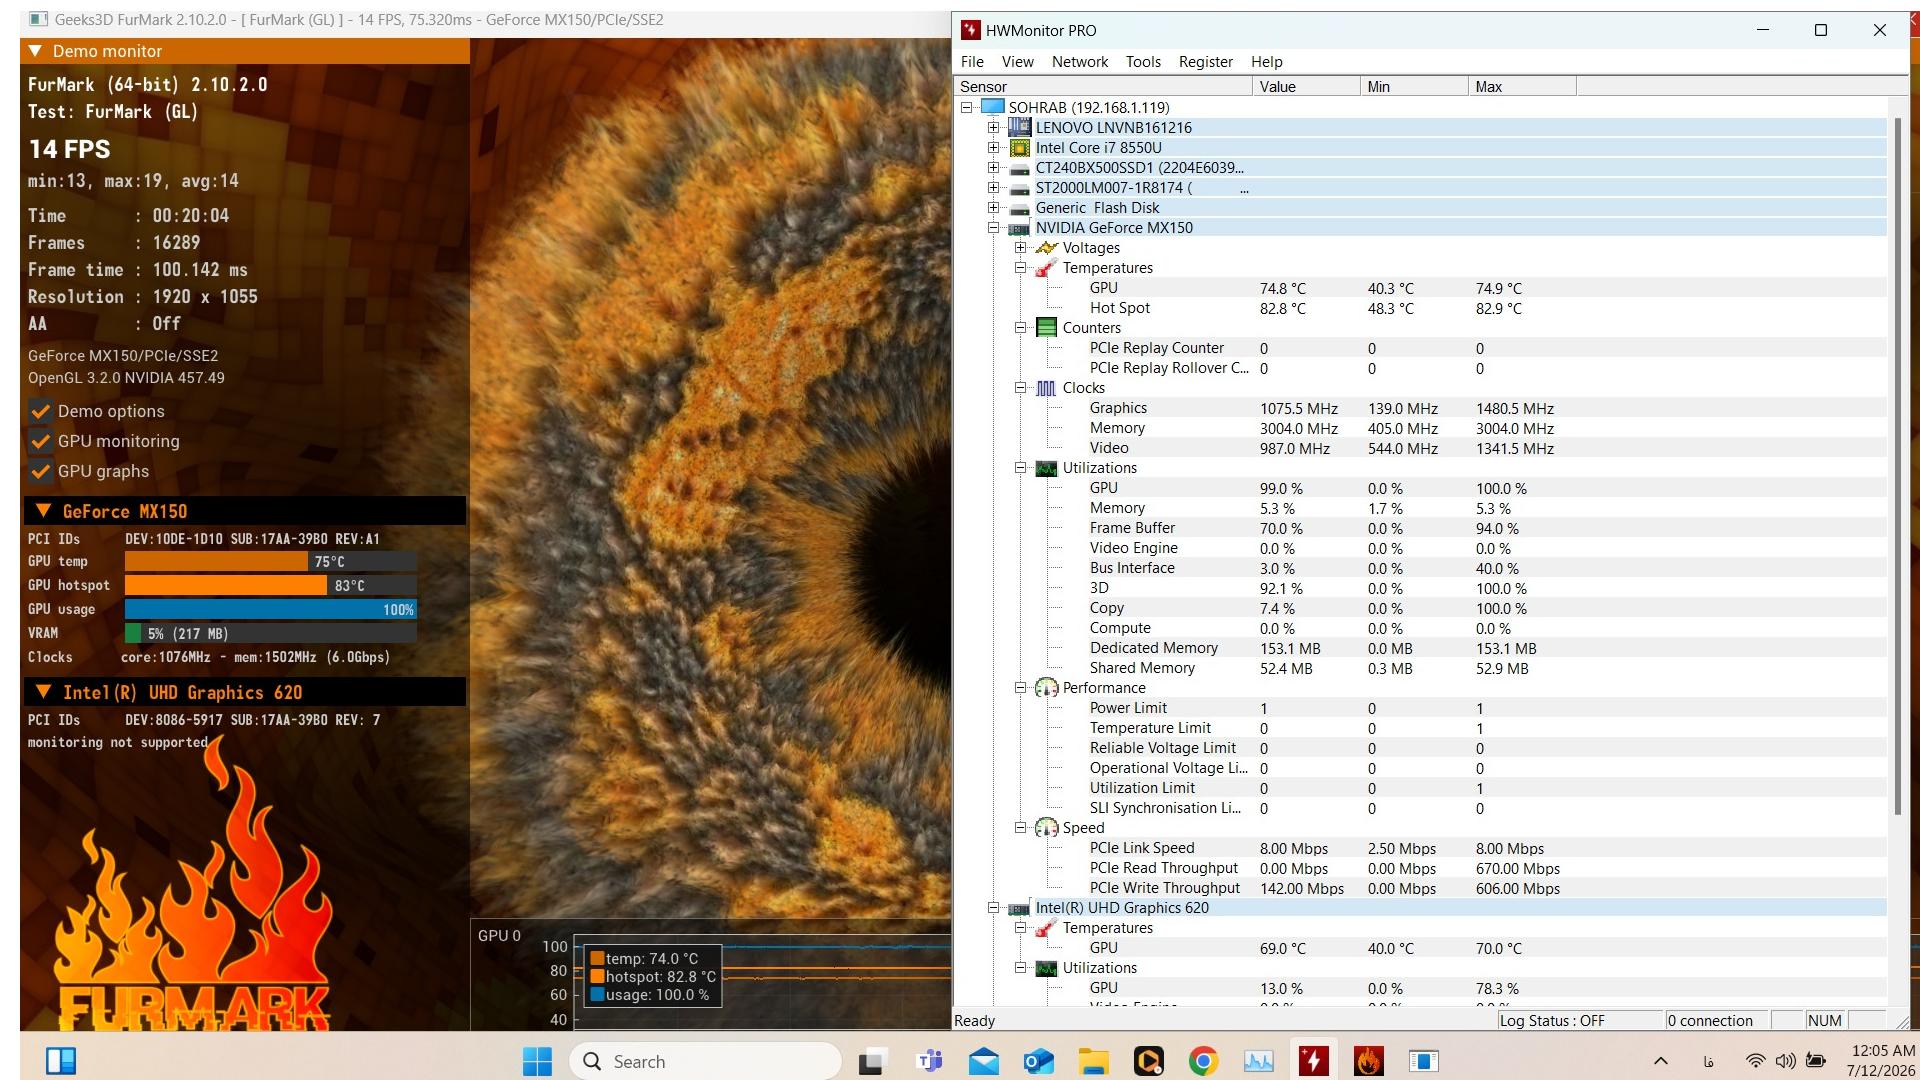1920x1080 pixels.
Task: Open the File menu in HWMonitor
Action: [x=972, y=62]
